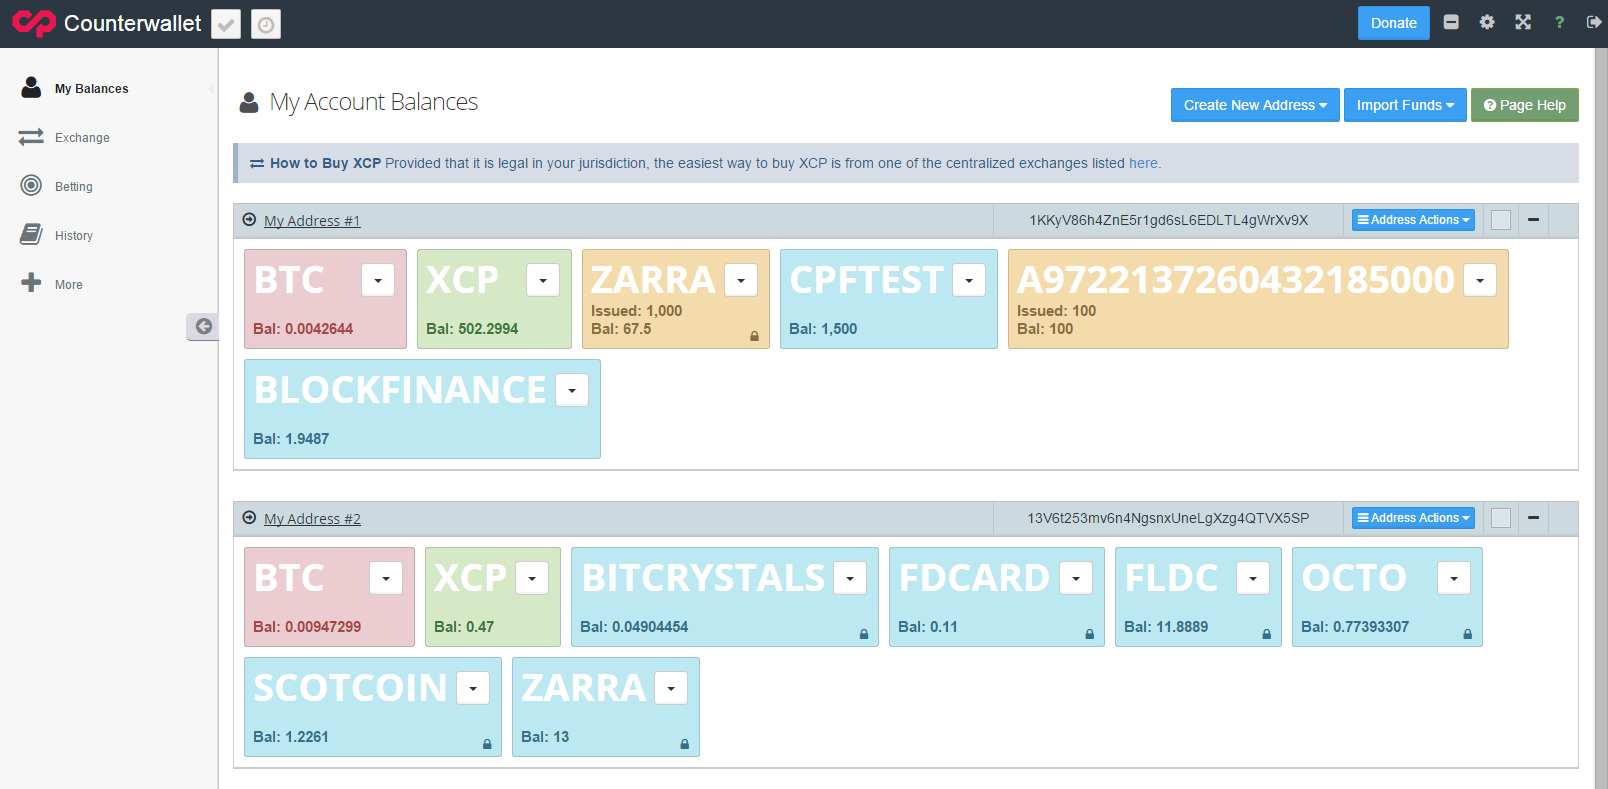This screenshot has height=789, width=1608.
Task: Open the A972213726043218500 asset dropdown
Action: click(1480, 280)
